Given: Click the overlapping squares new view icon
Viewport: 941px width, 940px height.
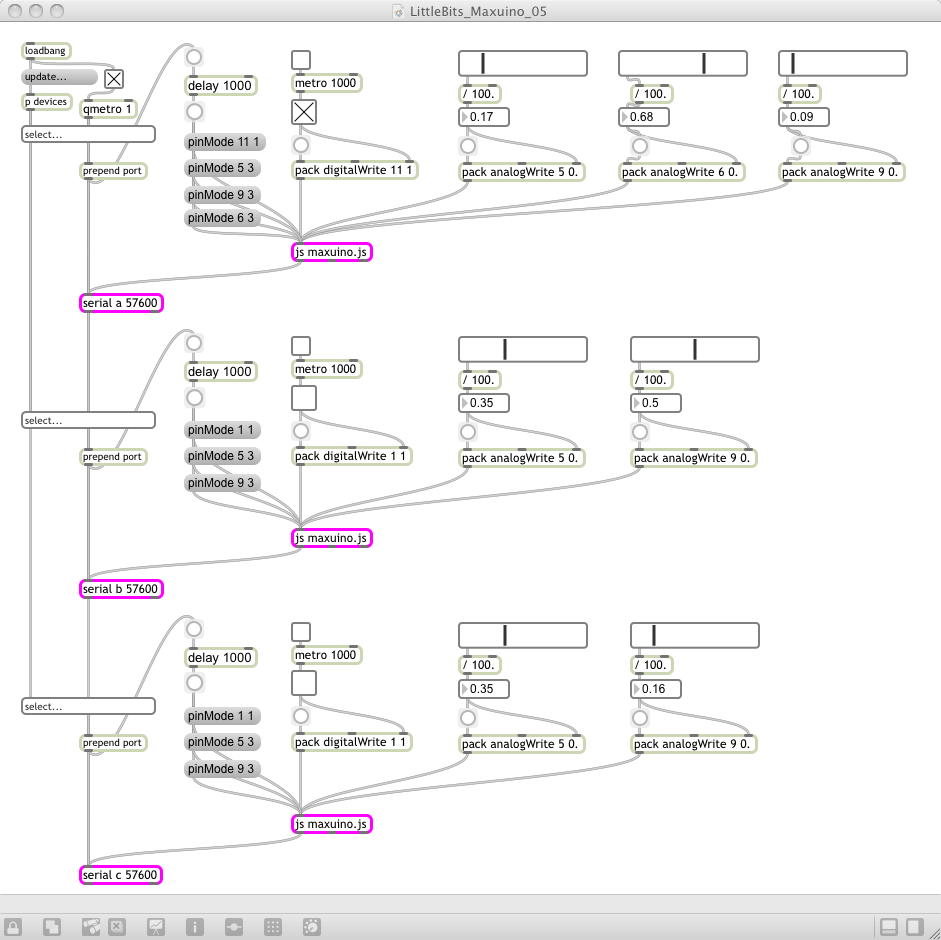Looking at the screenshot, I should 52,926.
